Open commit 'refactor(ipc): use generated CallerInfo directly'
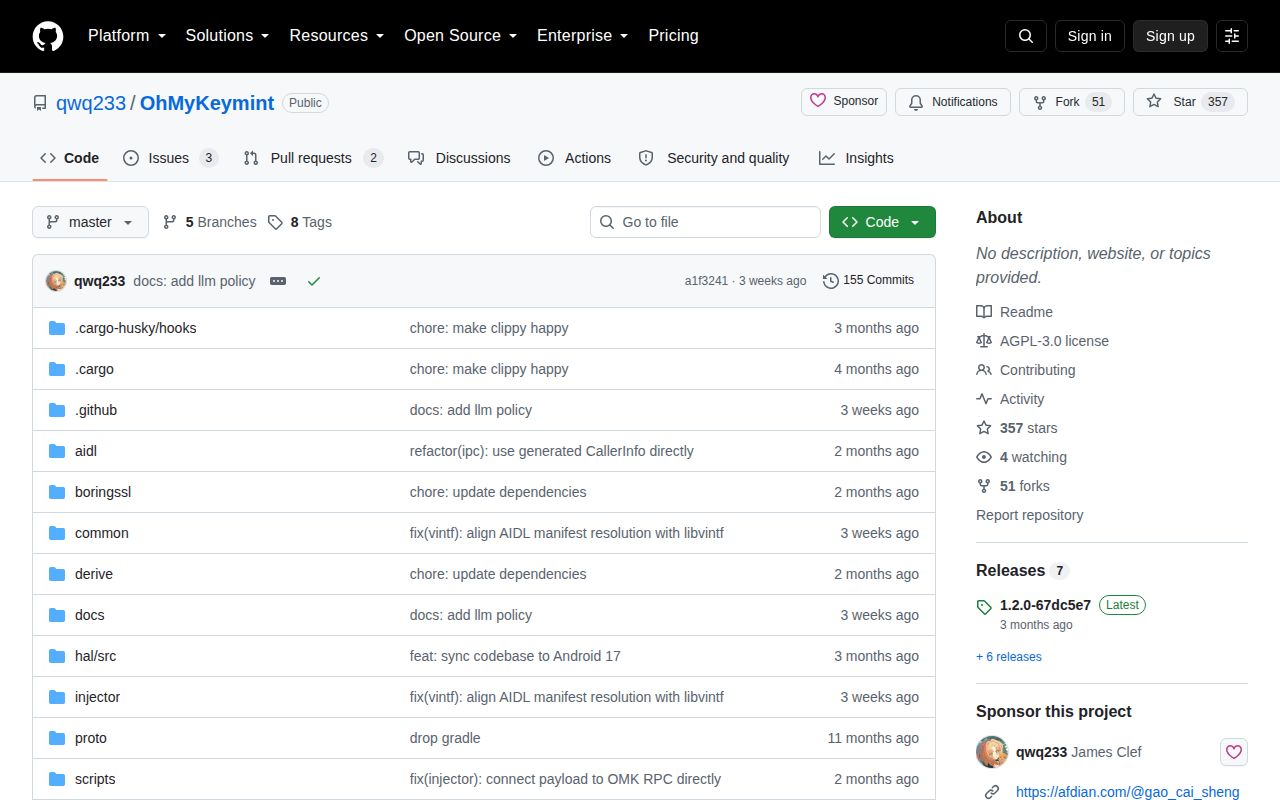This screenshot has height=800, width=1280. click(x=552, y=451)
